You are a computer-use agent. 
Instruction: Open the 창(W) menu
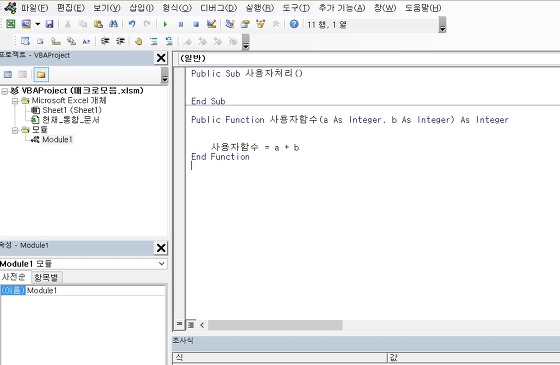tap(385, 8)
